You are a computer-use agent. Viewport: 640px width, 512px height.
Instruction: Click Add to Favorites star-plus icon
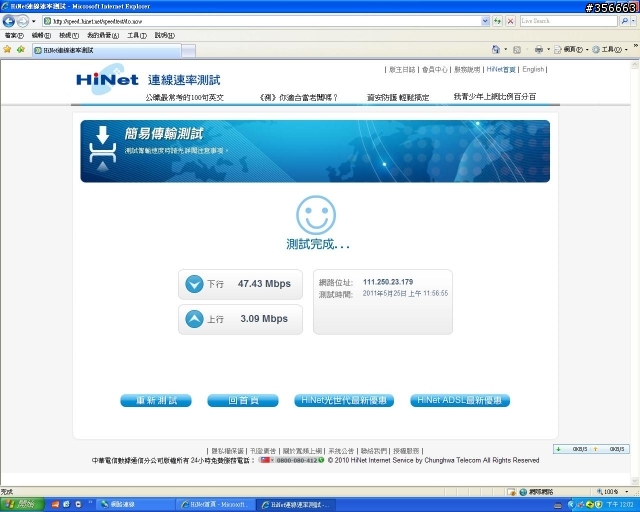click(x=21, y=49)
